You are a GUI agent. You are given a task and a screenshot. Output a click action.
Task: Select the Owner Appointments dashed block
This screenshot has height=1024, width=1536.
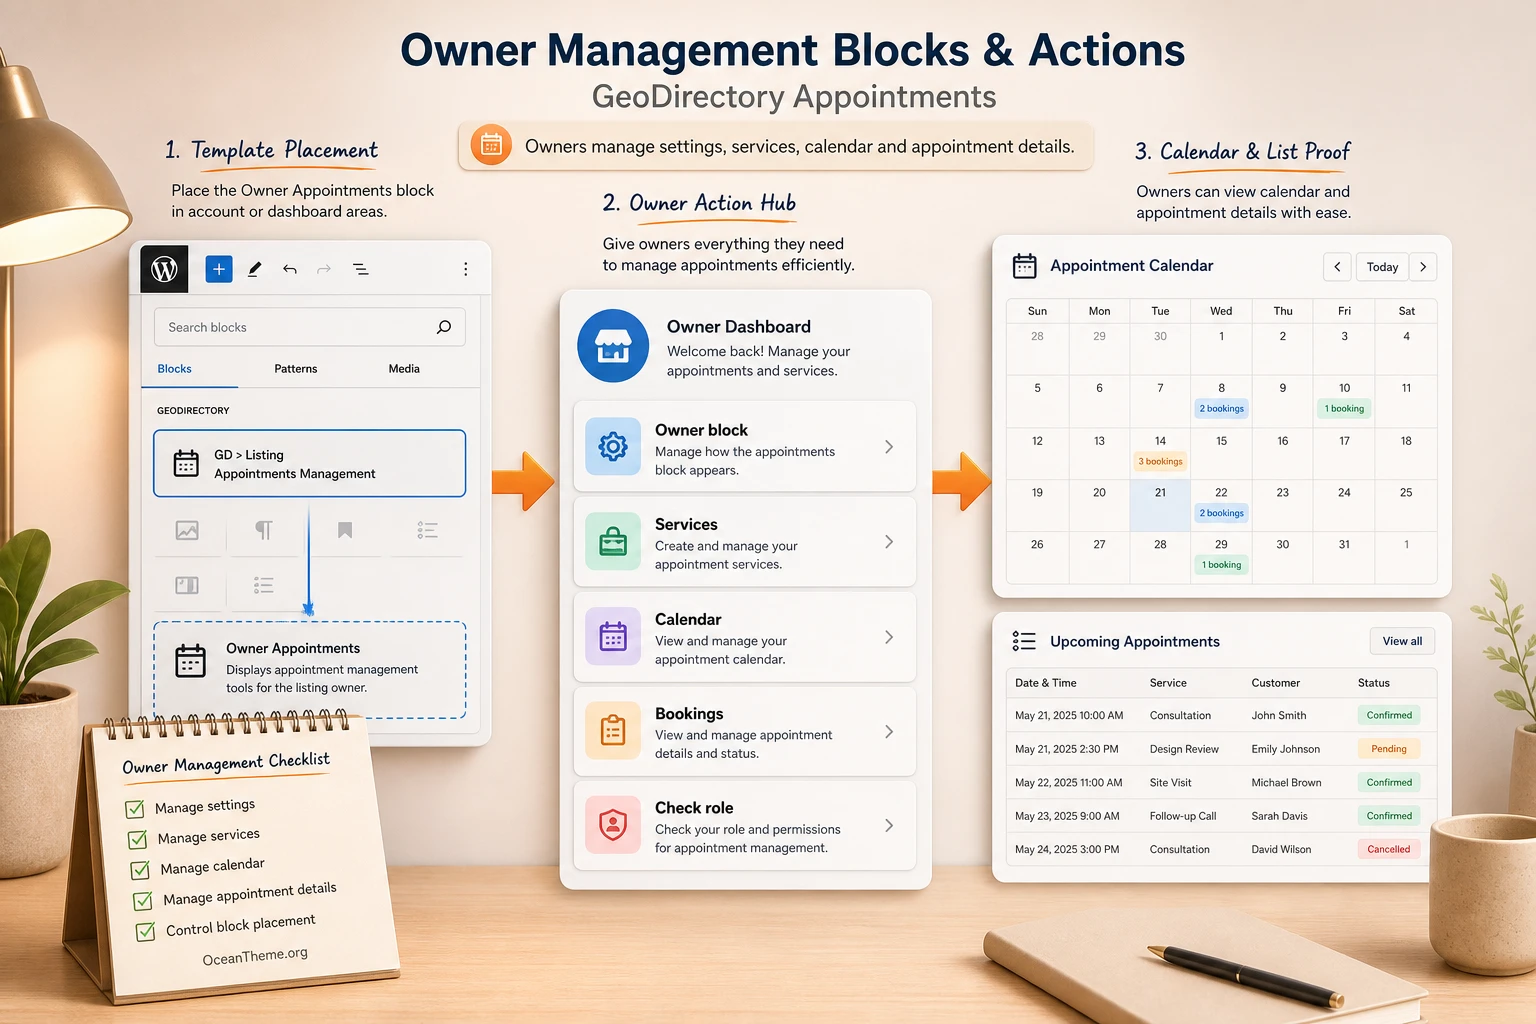[310, 670]
